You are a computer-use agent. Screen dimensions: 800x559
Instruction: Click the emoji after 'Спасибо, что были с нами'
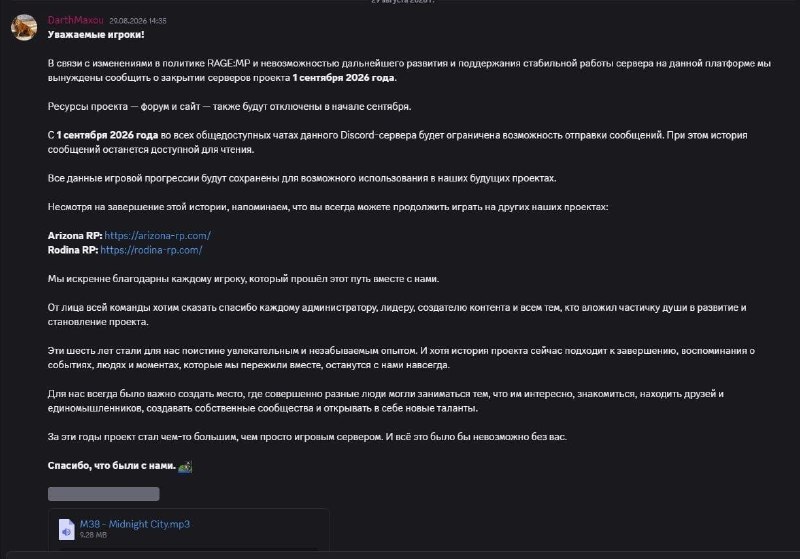point(185,466)
